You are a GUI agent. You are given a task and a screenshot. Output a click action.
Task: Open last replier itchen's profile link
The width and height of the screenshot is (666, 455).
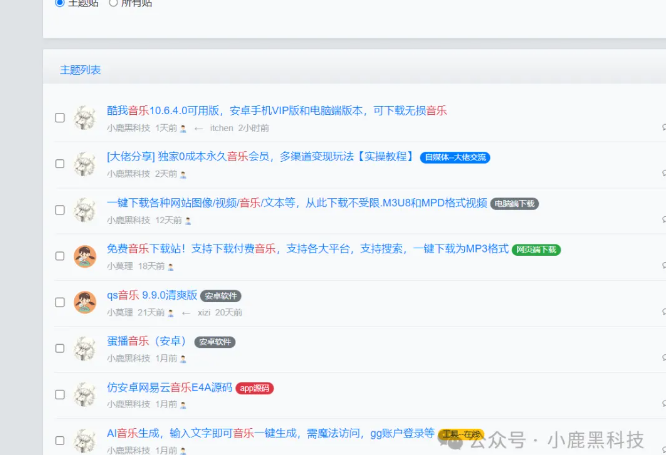(221, 128)
